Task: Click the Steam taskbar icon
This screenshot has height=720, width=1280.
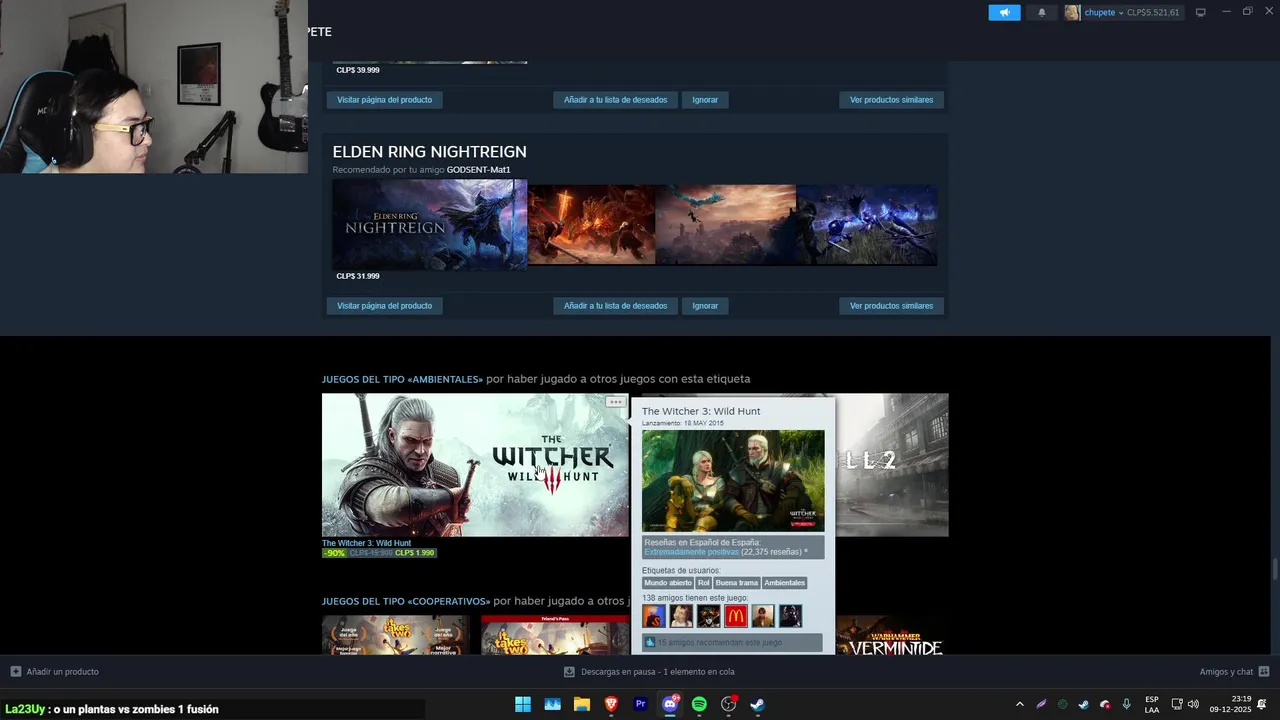Action: (x=758, y=704)
